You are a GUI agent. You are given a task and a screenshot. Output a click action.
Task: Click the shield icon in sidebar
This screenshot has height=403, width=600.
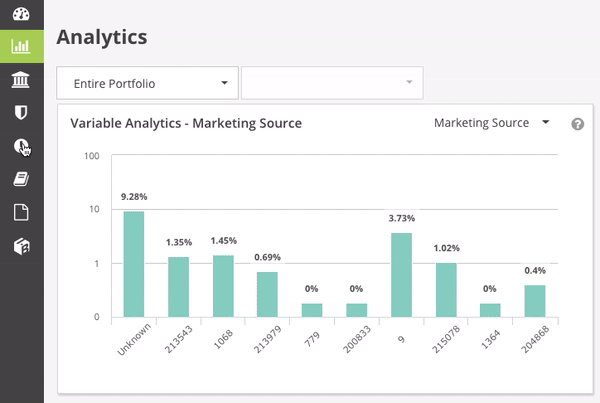(21, 112)
